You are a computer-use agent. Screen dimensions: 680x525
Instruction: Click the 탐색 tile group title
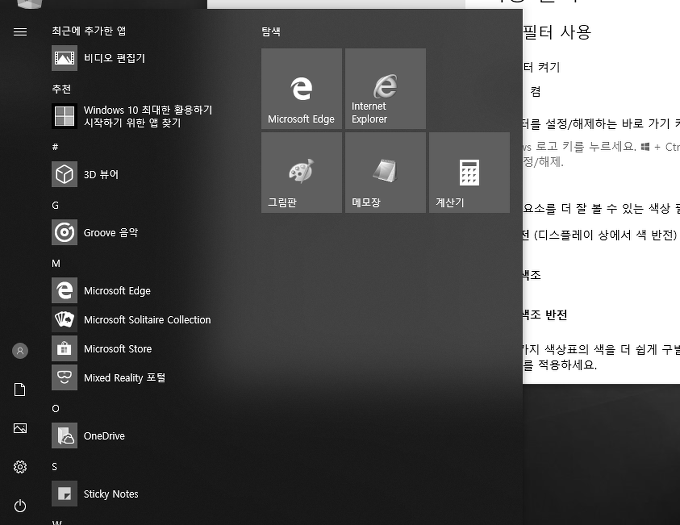(x=271, y=31)
